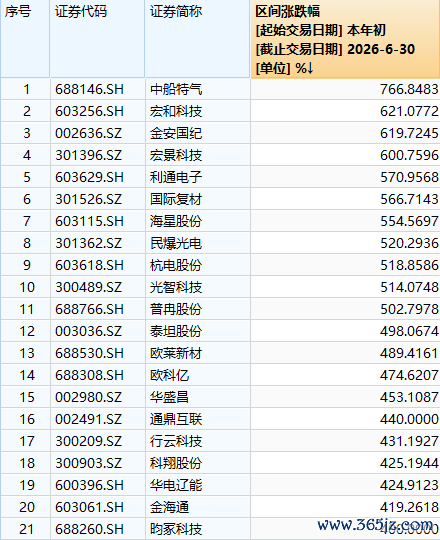This screenshot has height=540, width=440.
Task: Click the 证券简称 column header
Action: pos(198,39)
